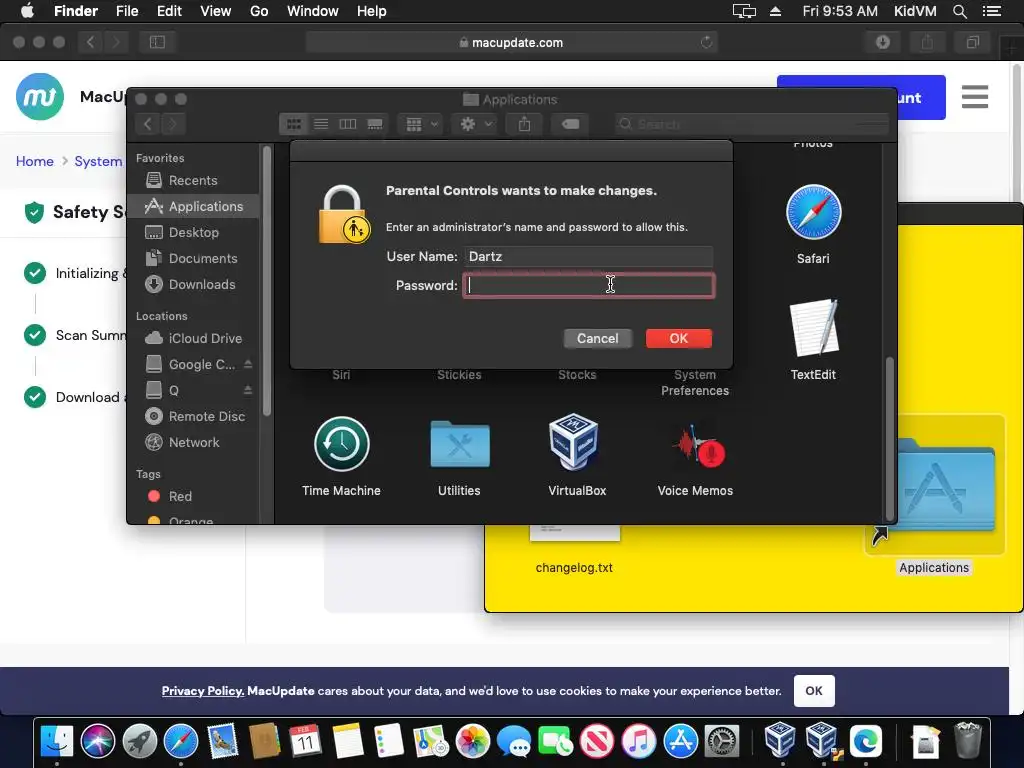The height and width of the screenshot is (768, 1024).
Task: Open the item grouping dropdown
Action: [x=421, y=124]
